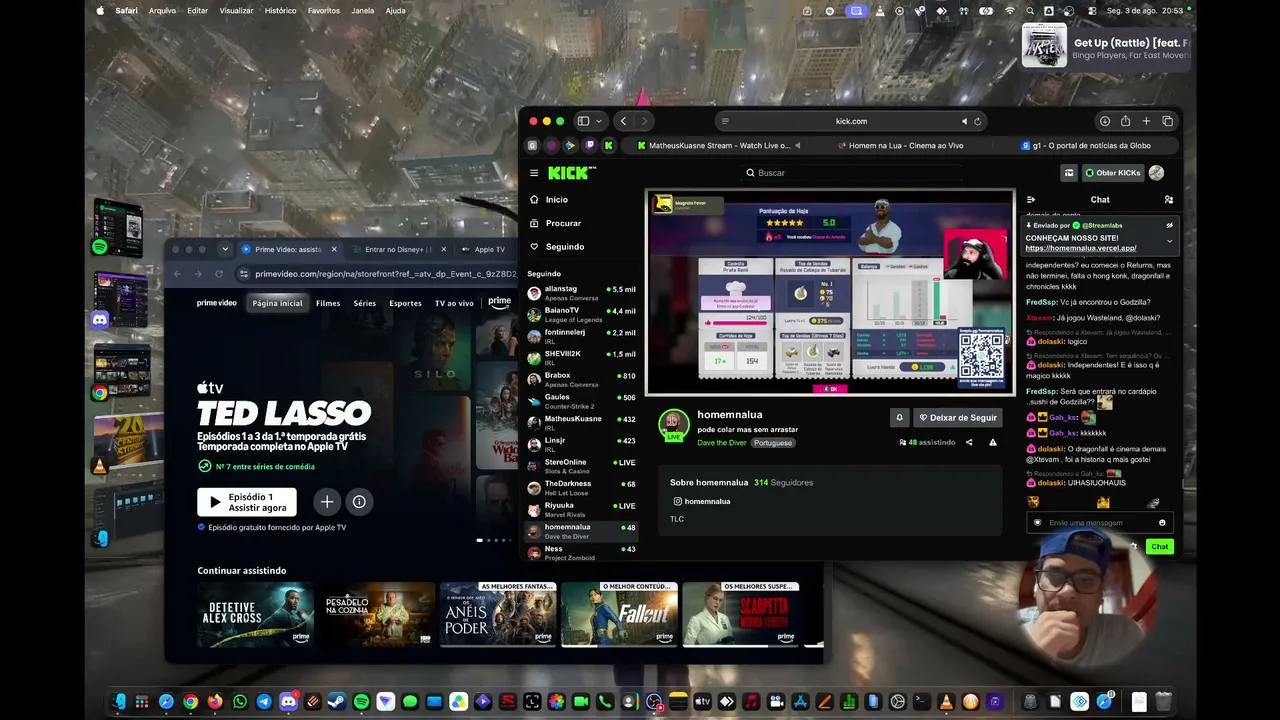The width and height of the screenshot is (1280, 720).
Task: Click the Kick logo
Action: click(571, 173)
